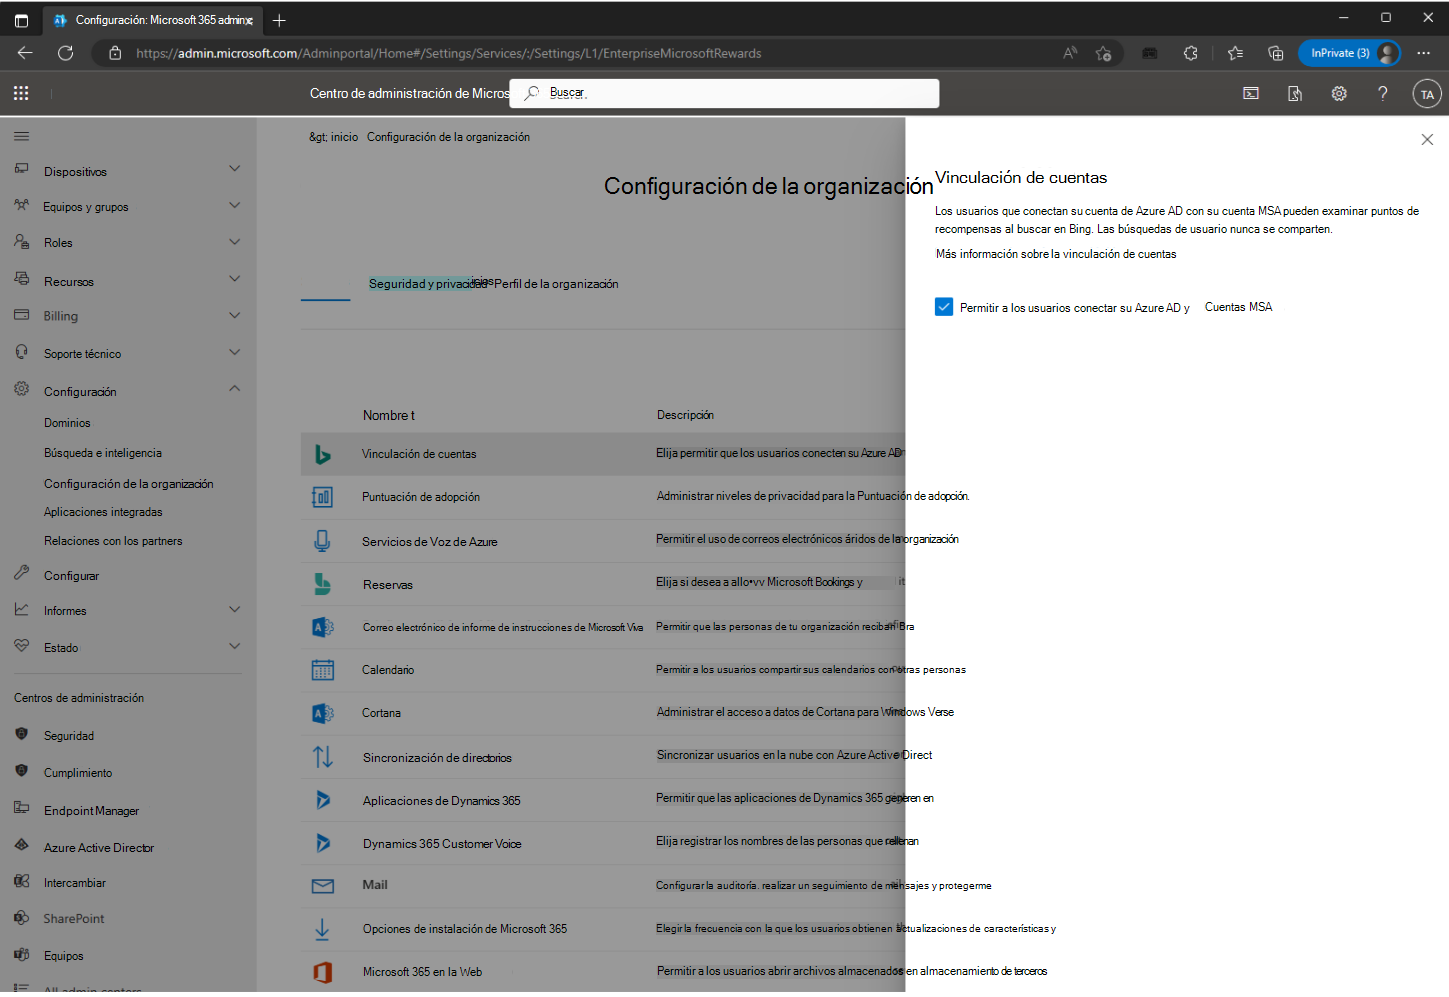
Task: Click the Bookings icon beside Reservas
Action: click(x=322, y=584)
